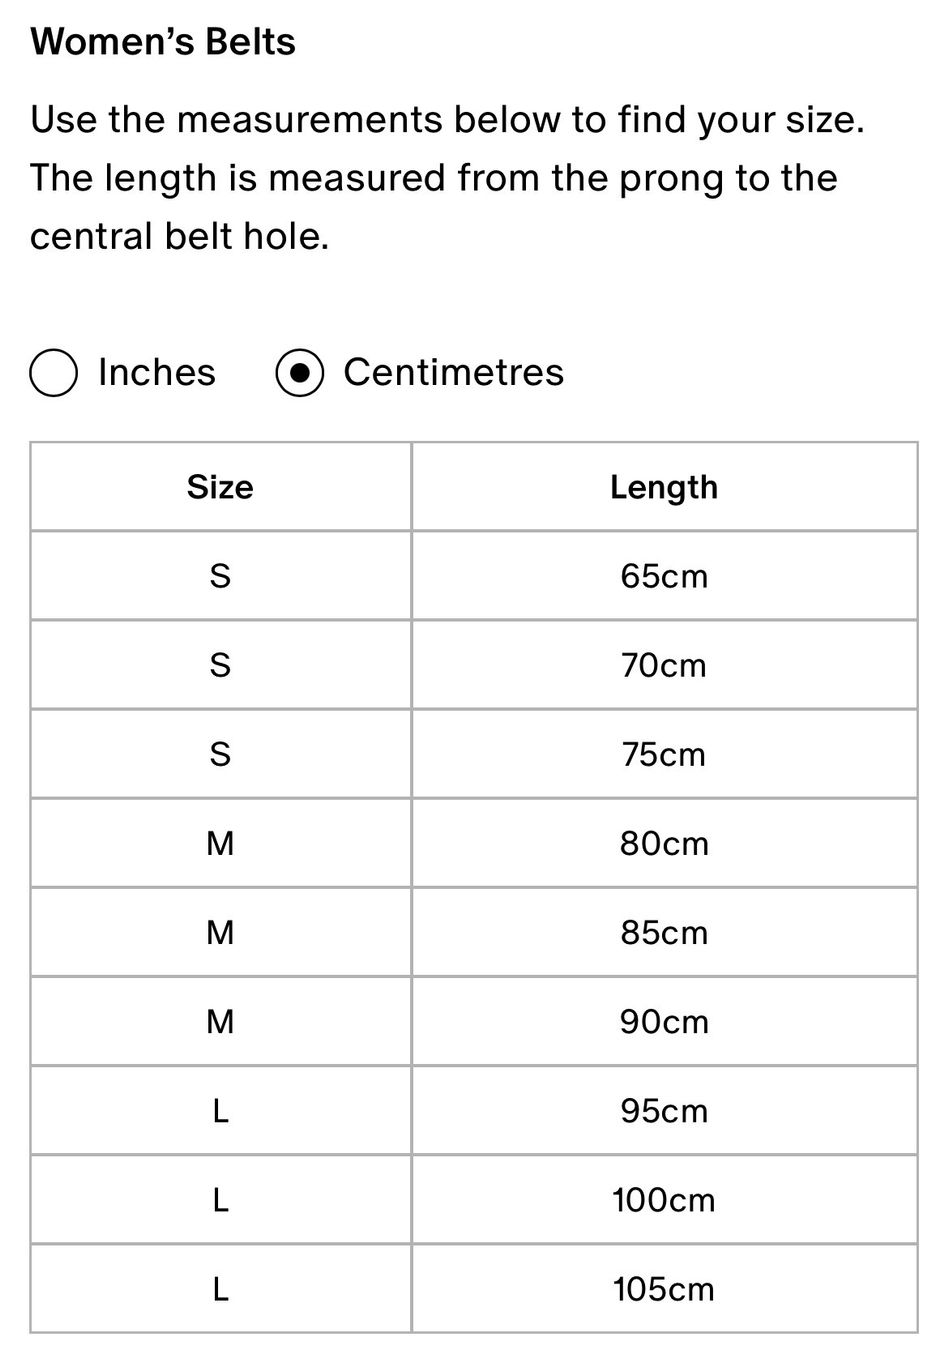Click the L size cell beside 105cm
This screenshot has height=1350, width=948.
[x=220, y=1288]
